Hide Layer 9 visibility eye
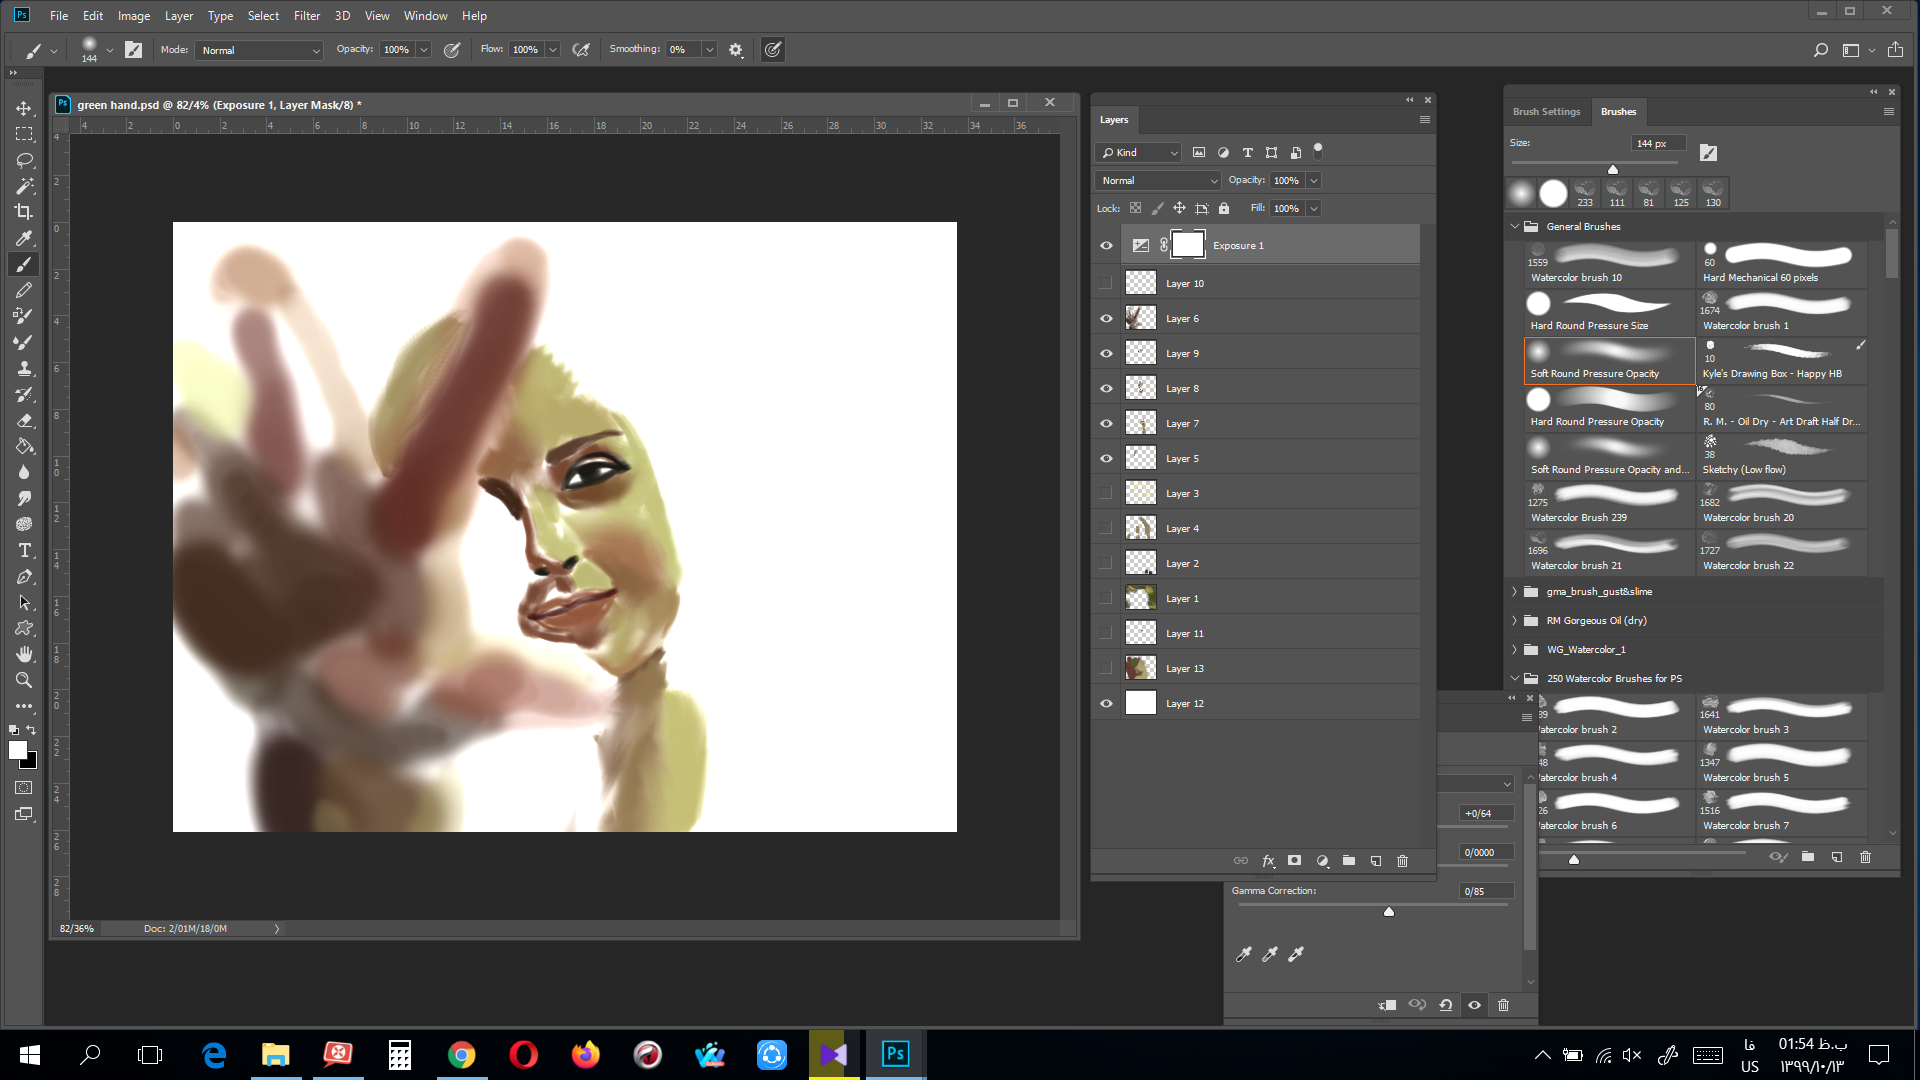Image resolution: width=1920 pixels, height=1080 pixels. 1106,354
